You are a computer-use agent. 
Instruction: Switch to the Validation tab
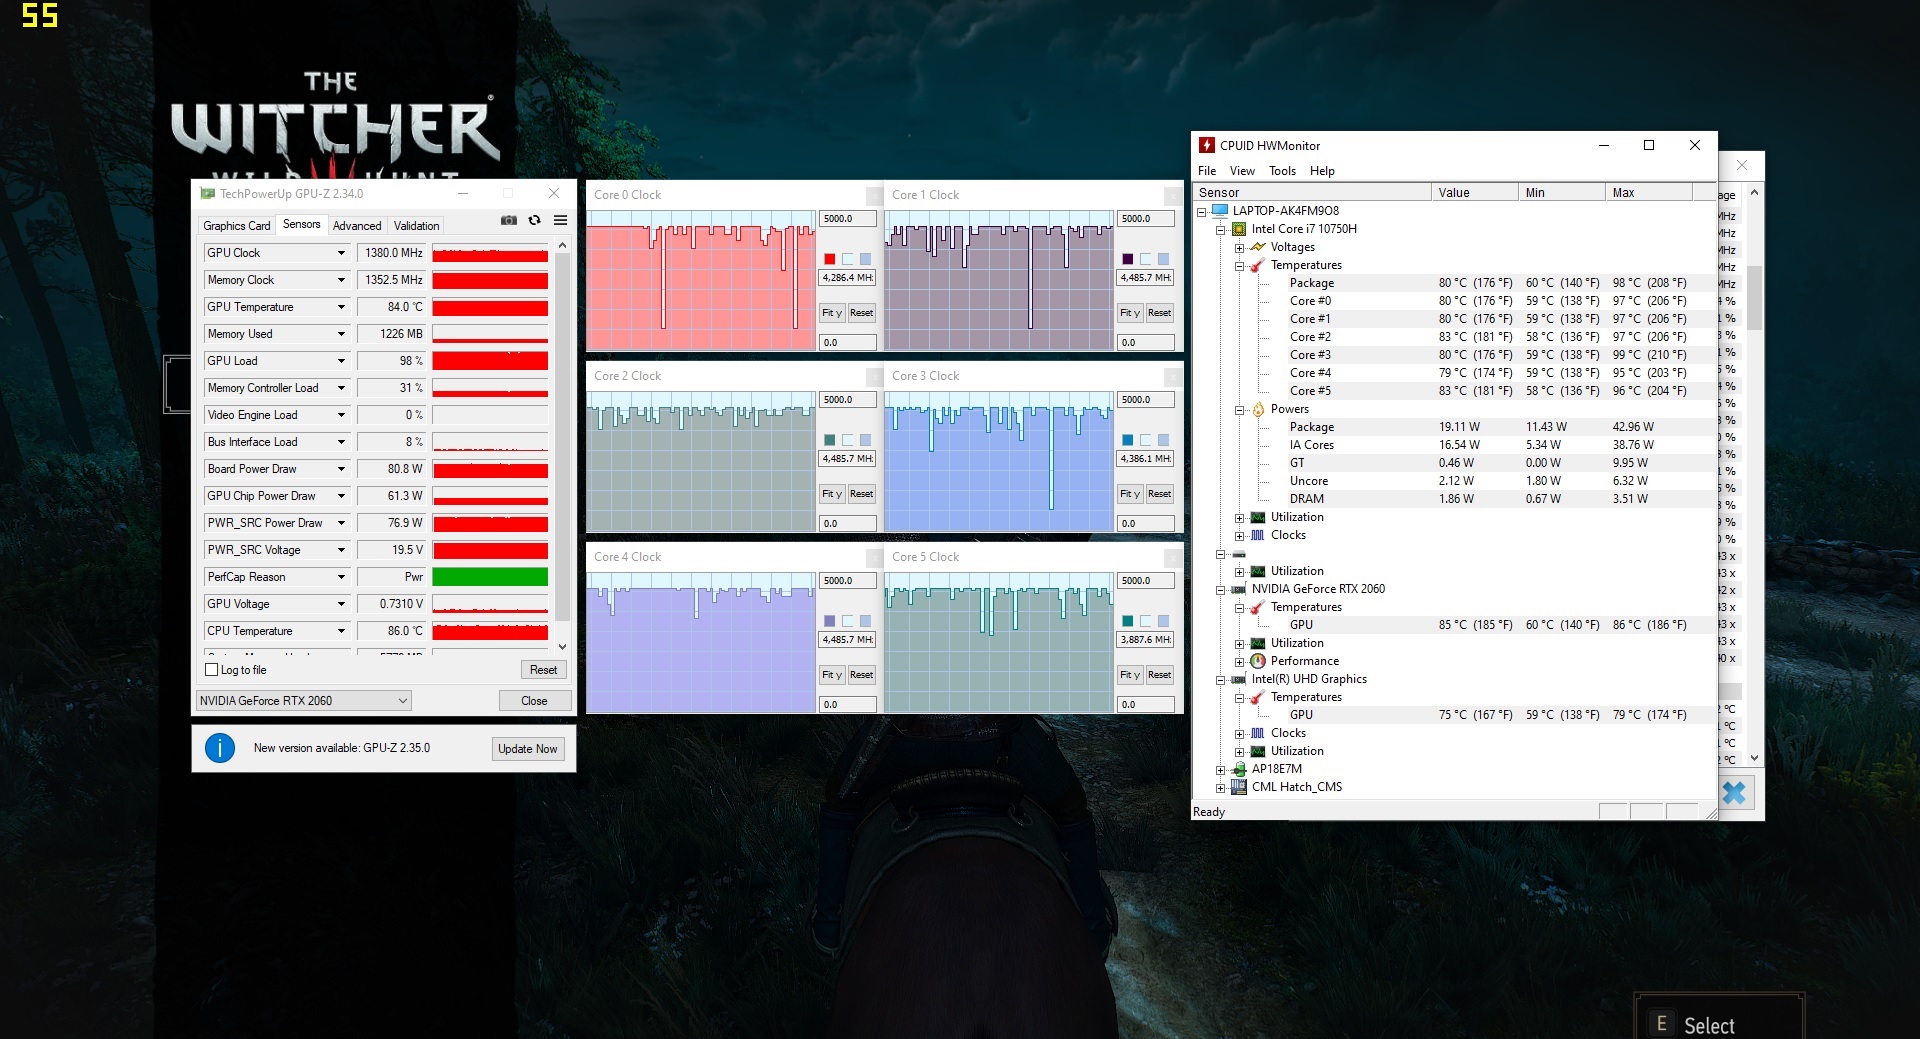point(416,226)
